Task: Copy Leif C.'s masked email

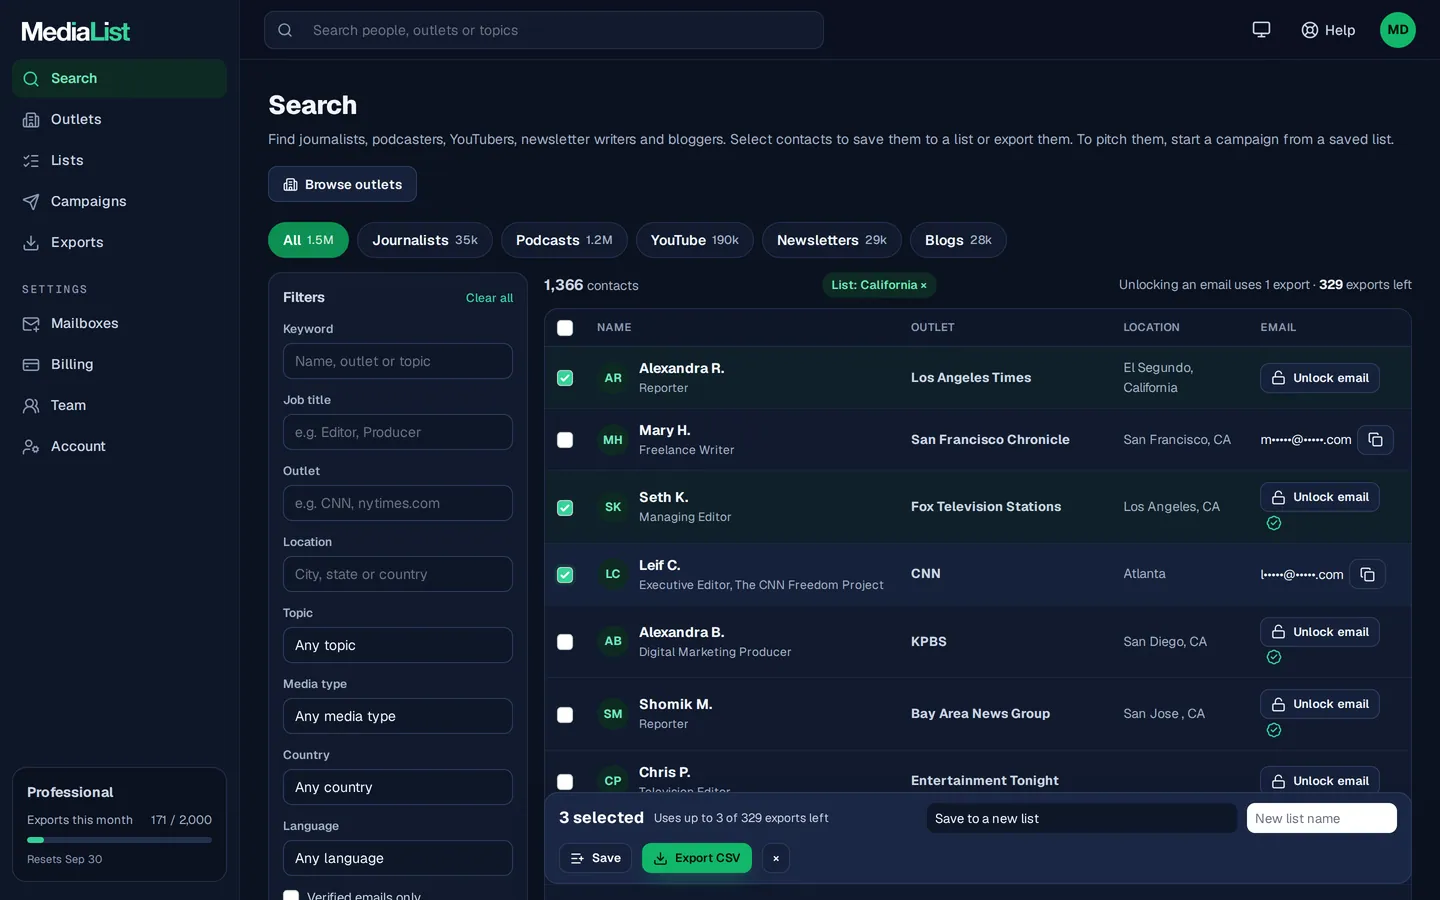Action: click(1367, 574)
